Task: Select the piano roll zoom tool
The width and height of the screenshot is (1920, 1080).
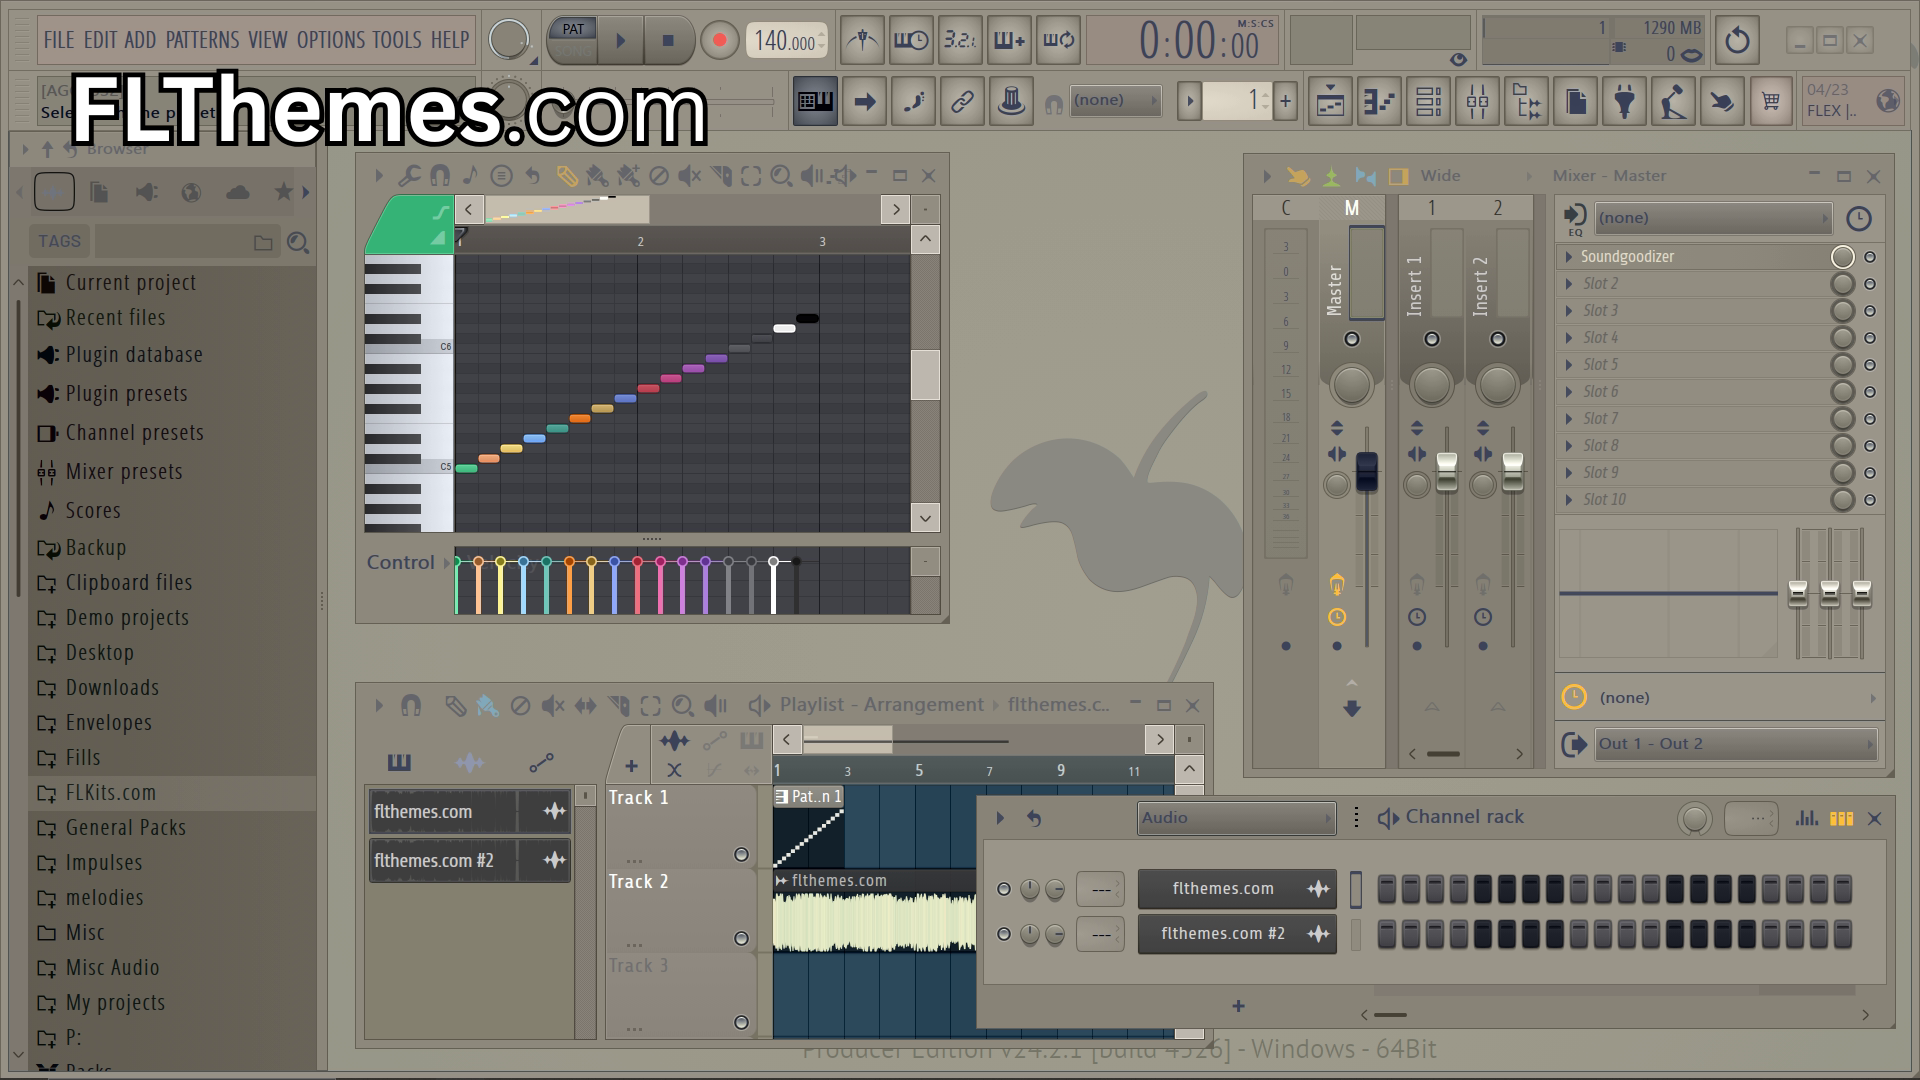Action: click(x=782, y=176)
